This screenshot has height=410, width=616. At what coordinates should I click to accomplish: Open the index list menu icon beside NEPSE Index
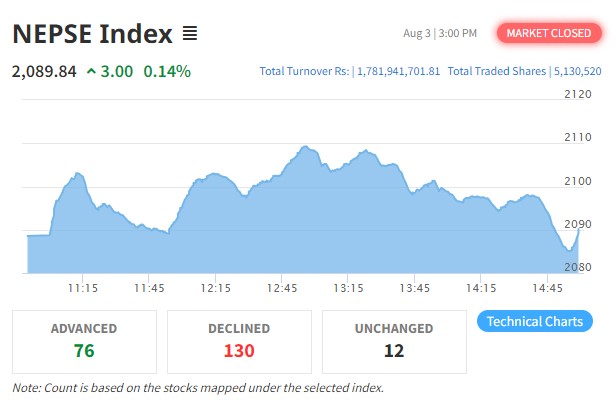click(190, 33)
